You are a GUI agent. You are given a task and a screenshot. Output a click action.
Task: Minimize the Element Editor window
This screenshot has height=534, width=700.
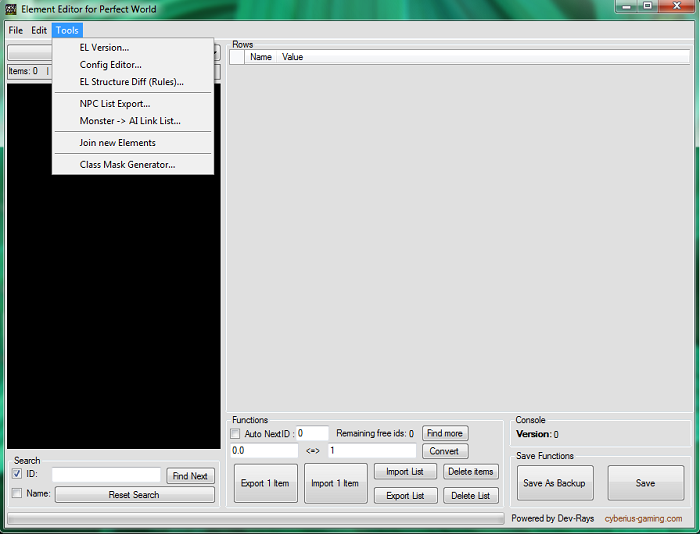[626, 6]
